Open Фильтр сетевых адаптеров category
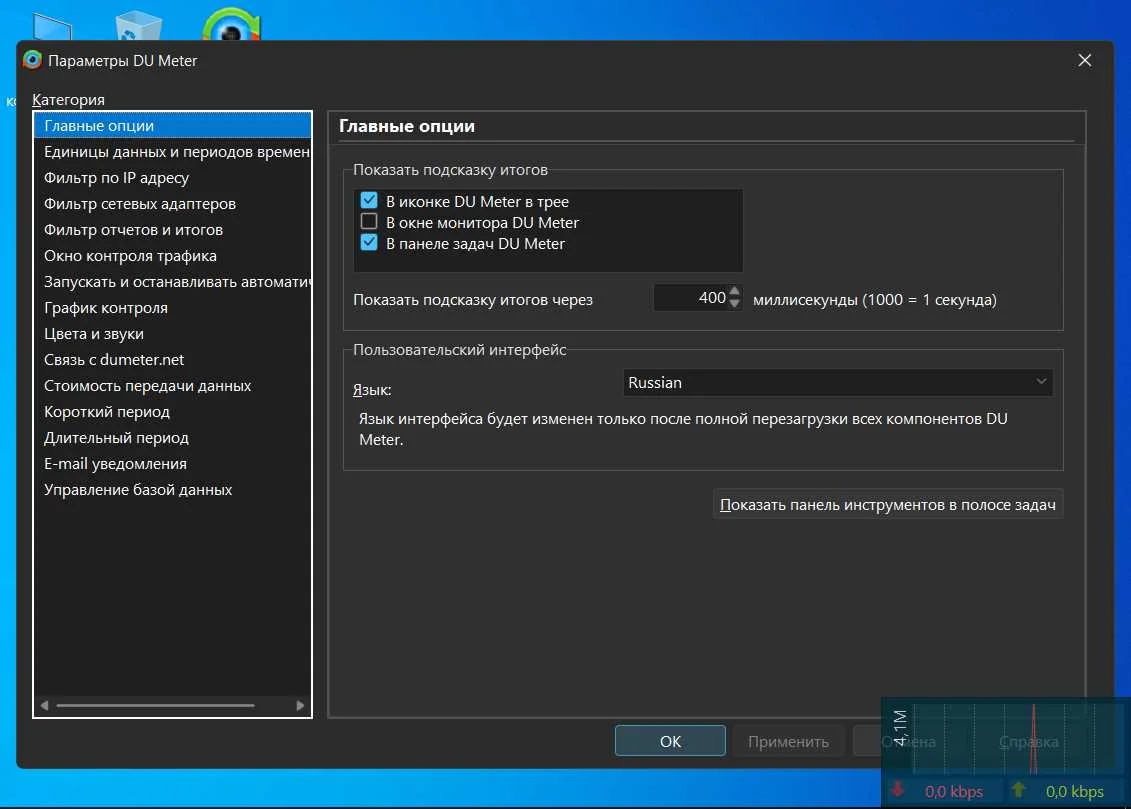1131x809 pixels. point(172,203)
